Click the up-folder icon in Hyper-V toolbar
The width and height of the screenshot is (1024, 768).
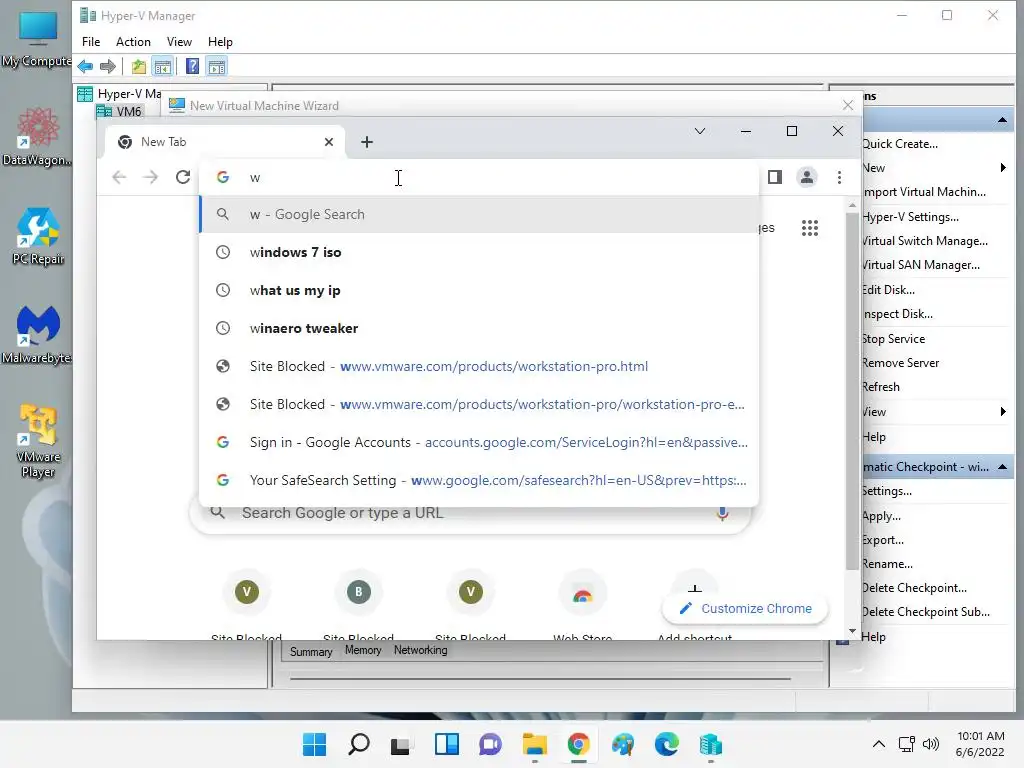[138, 67]
